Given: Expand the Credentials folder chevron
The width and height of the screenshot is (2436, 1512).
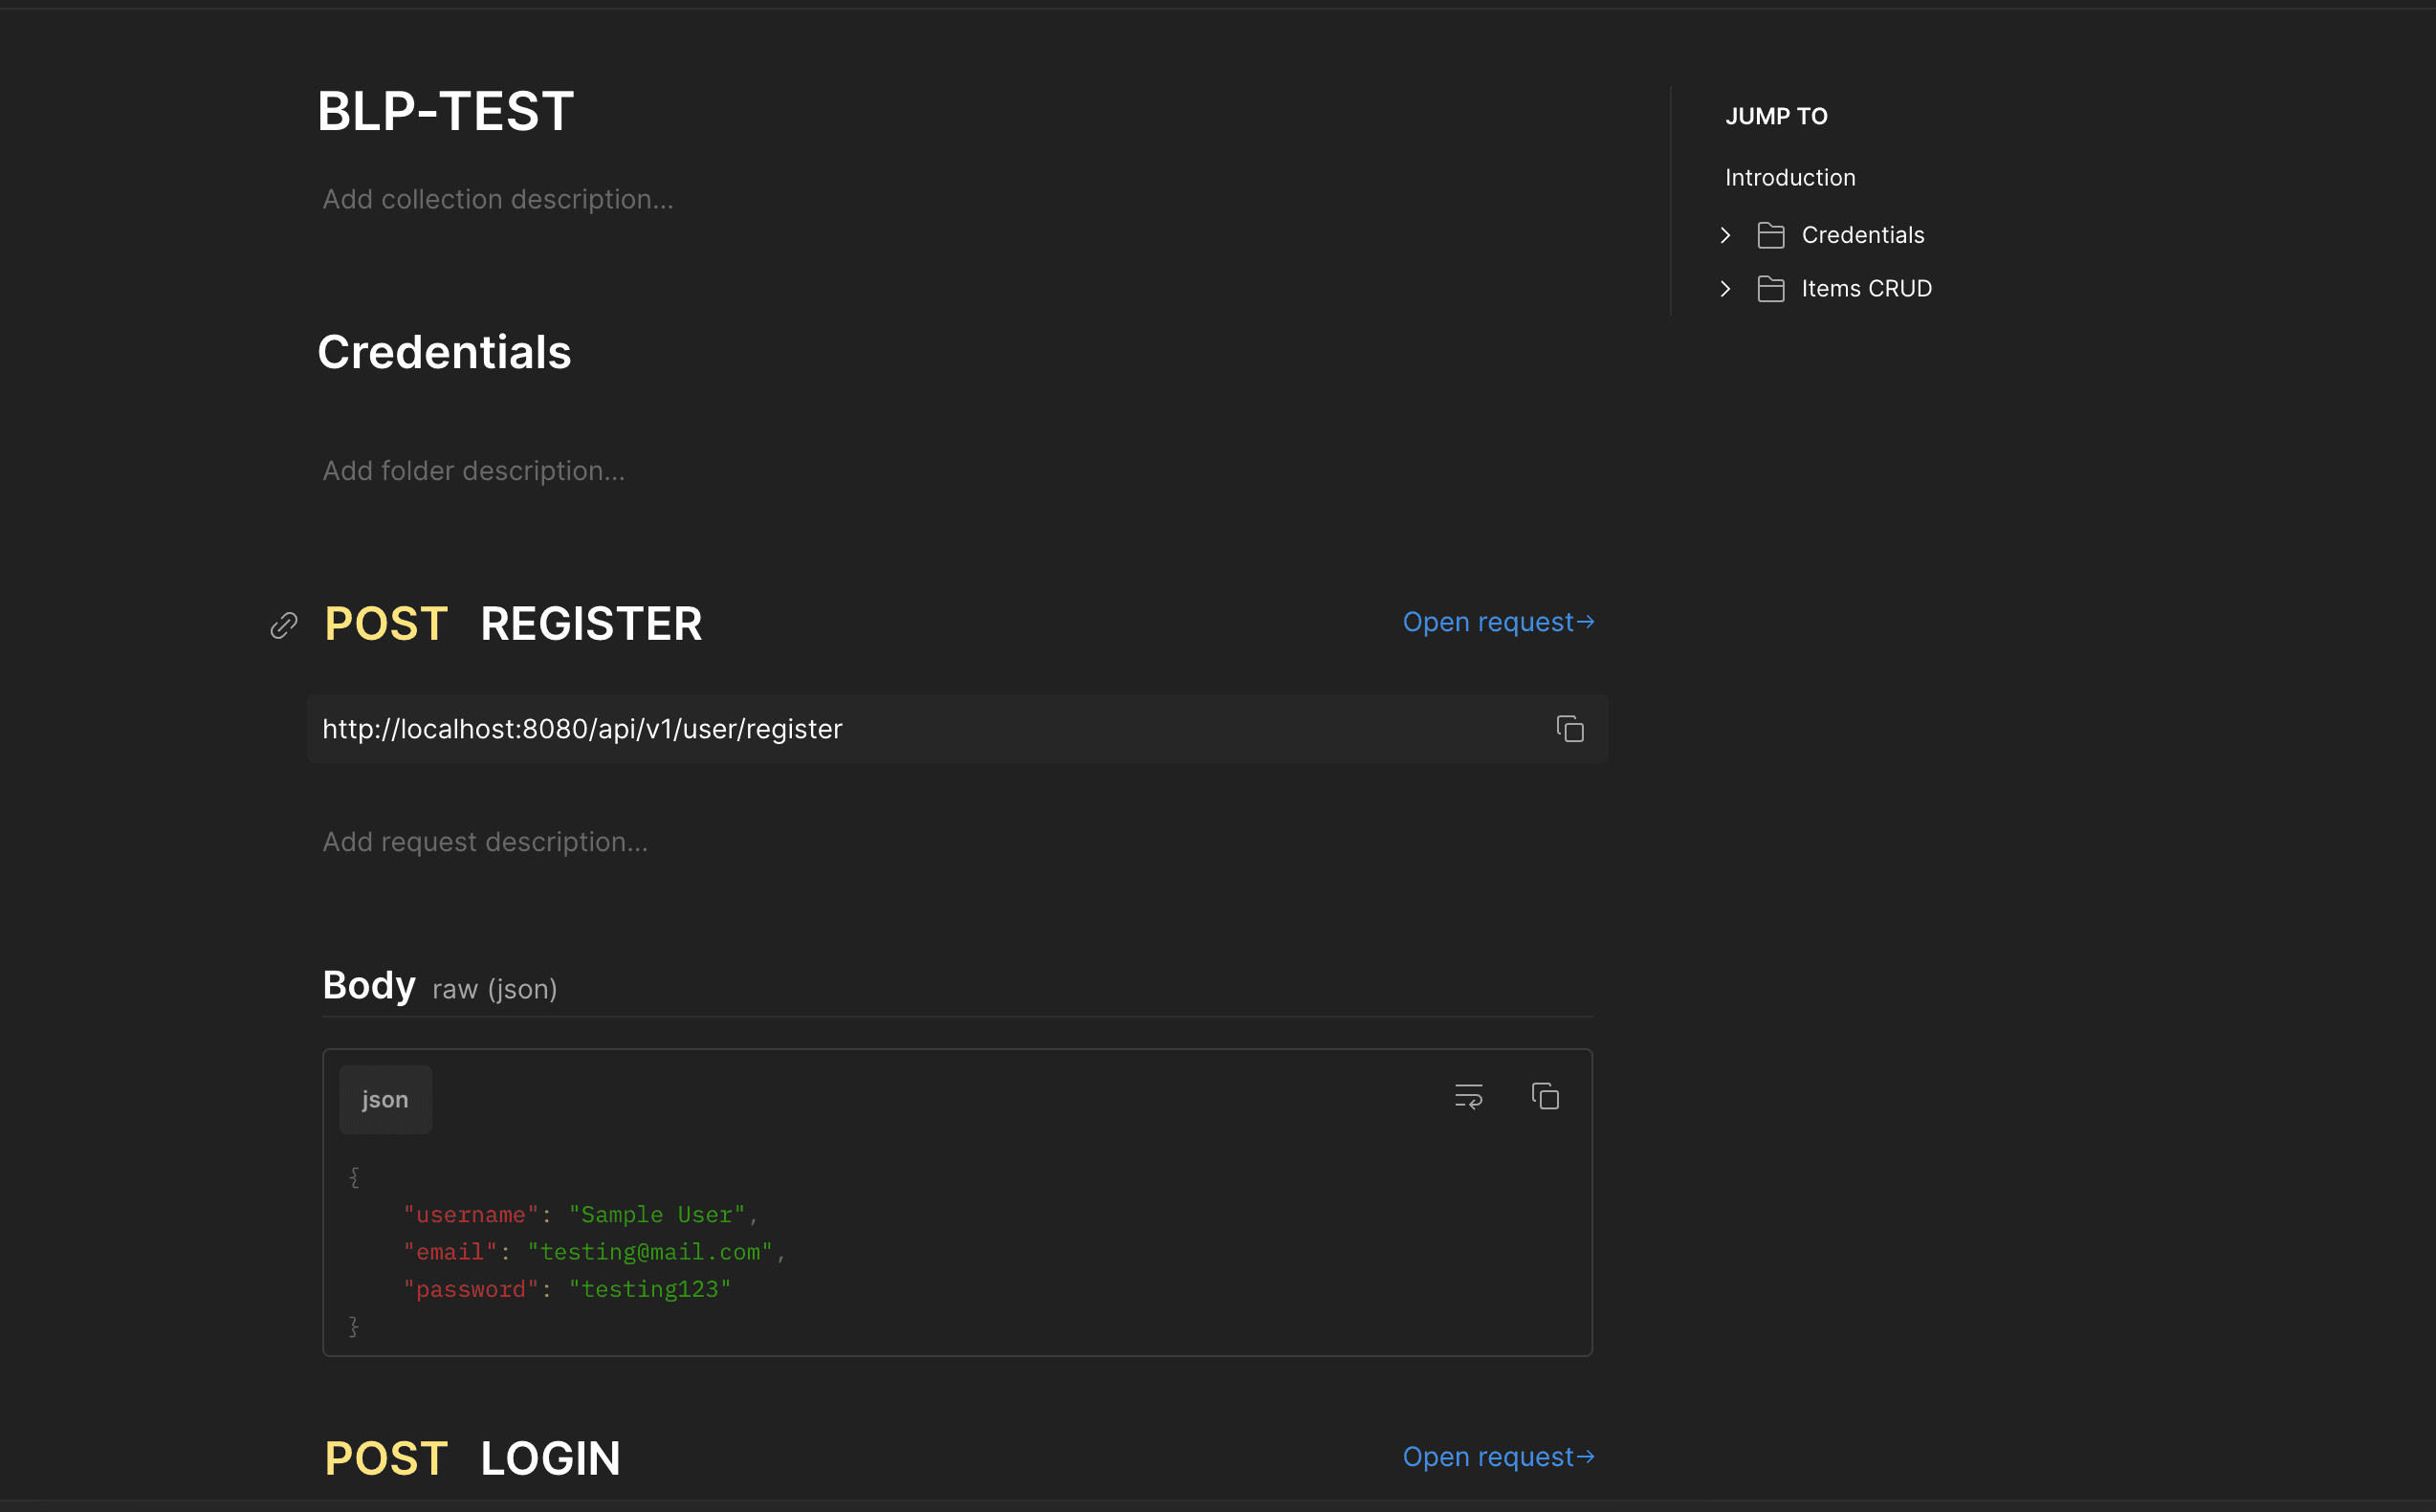Looking at the screenshot, I should pyautogui.click(x=1725, y=235).
